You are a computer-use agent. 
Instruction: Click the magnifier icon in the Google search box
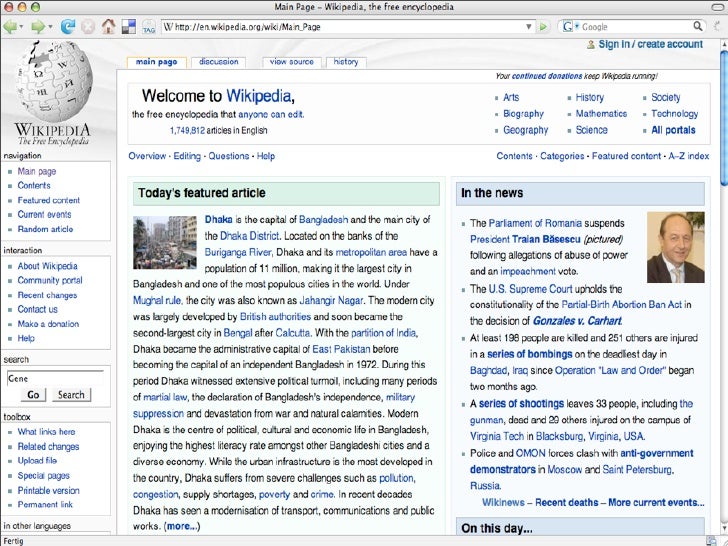(x=697, y=26)
